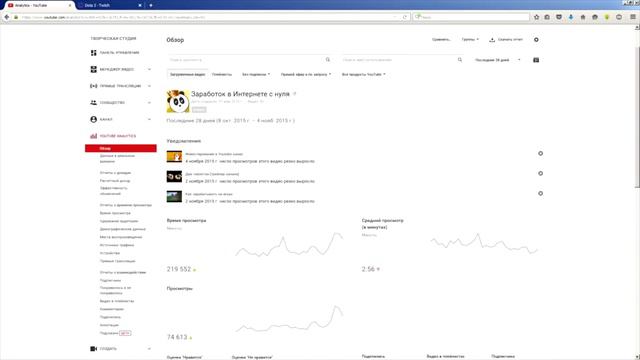Image resolution: width=640 pixels, height=360 pixels.
Task: Dismiss the last 2 ноября notification
Action: [x=540, y=193]
